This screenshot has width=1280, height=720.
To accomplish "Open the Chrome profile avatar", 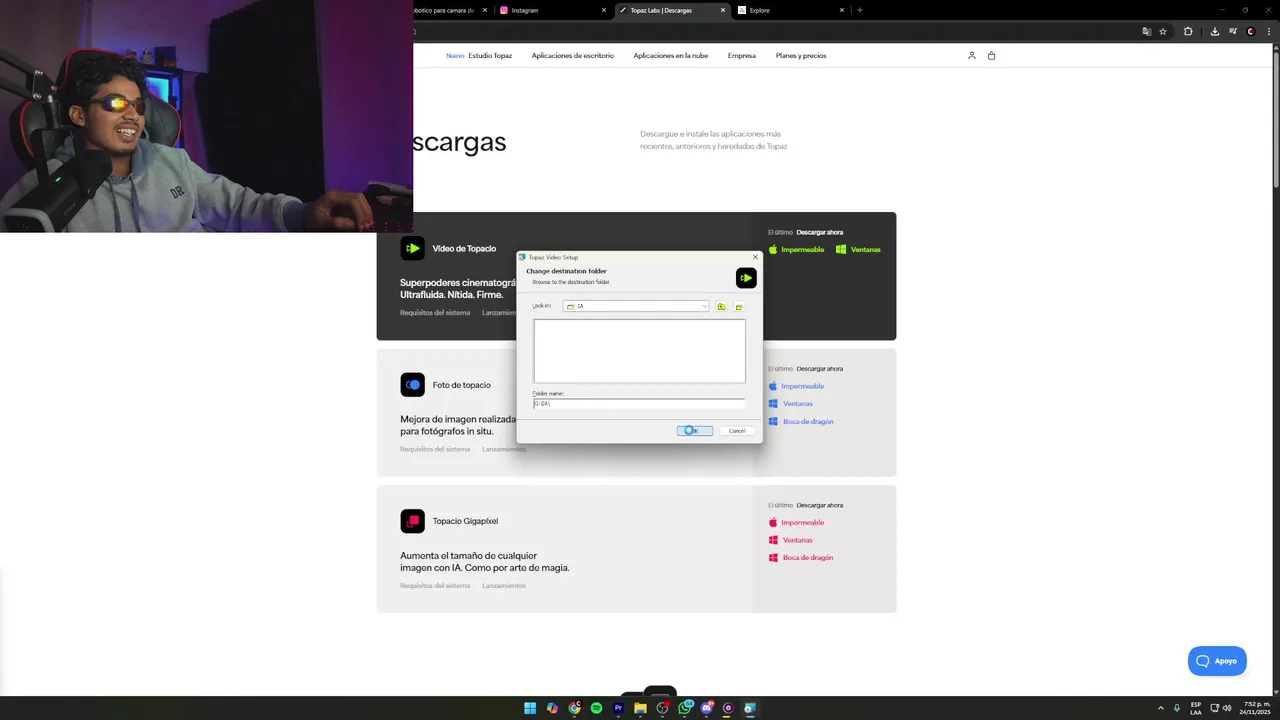I will click(x=1251, y=31).
